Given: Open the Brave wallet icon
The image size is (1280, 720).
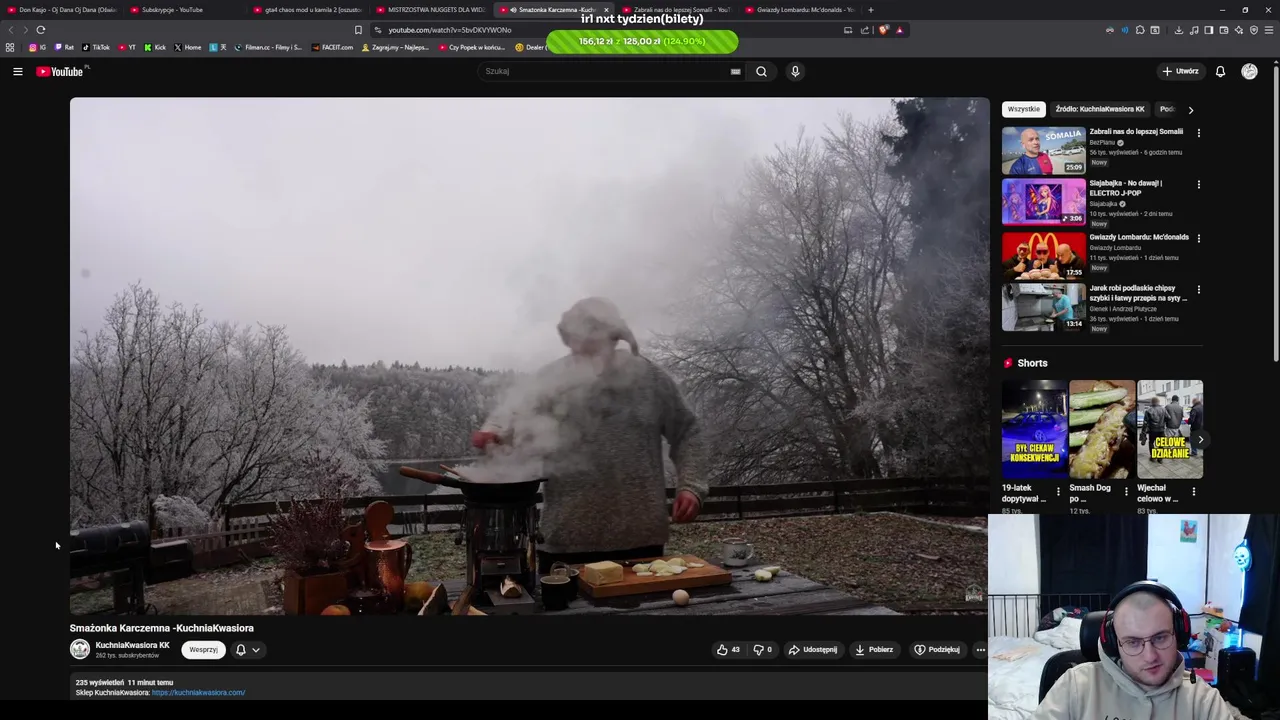Looking at the screenshot, I should [x=1224, y=30].
